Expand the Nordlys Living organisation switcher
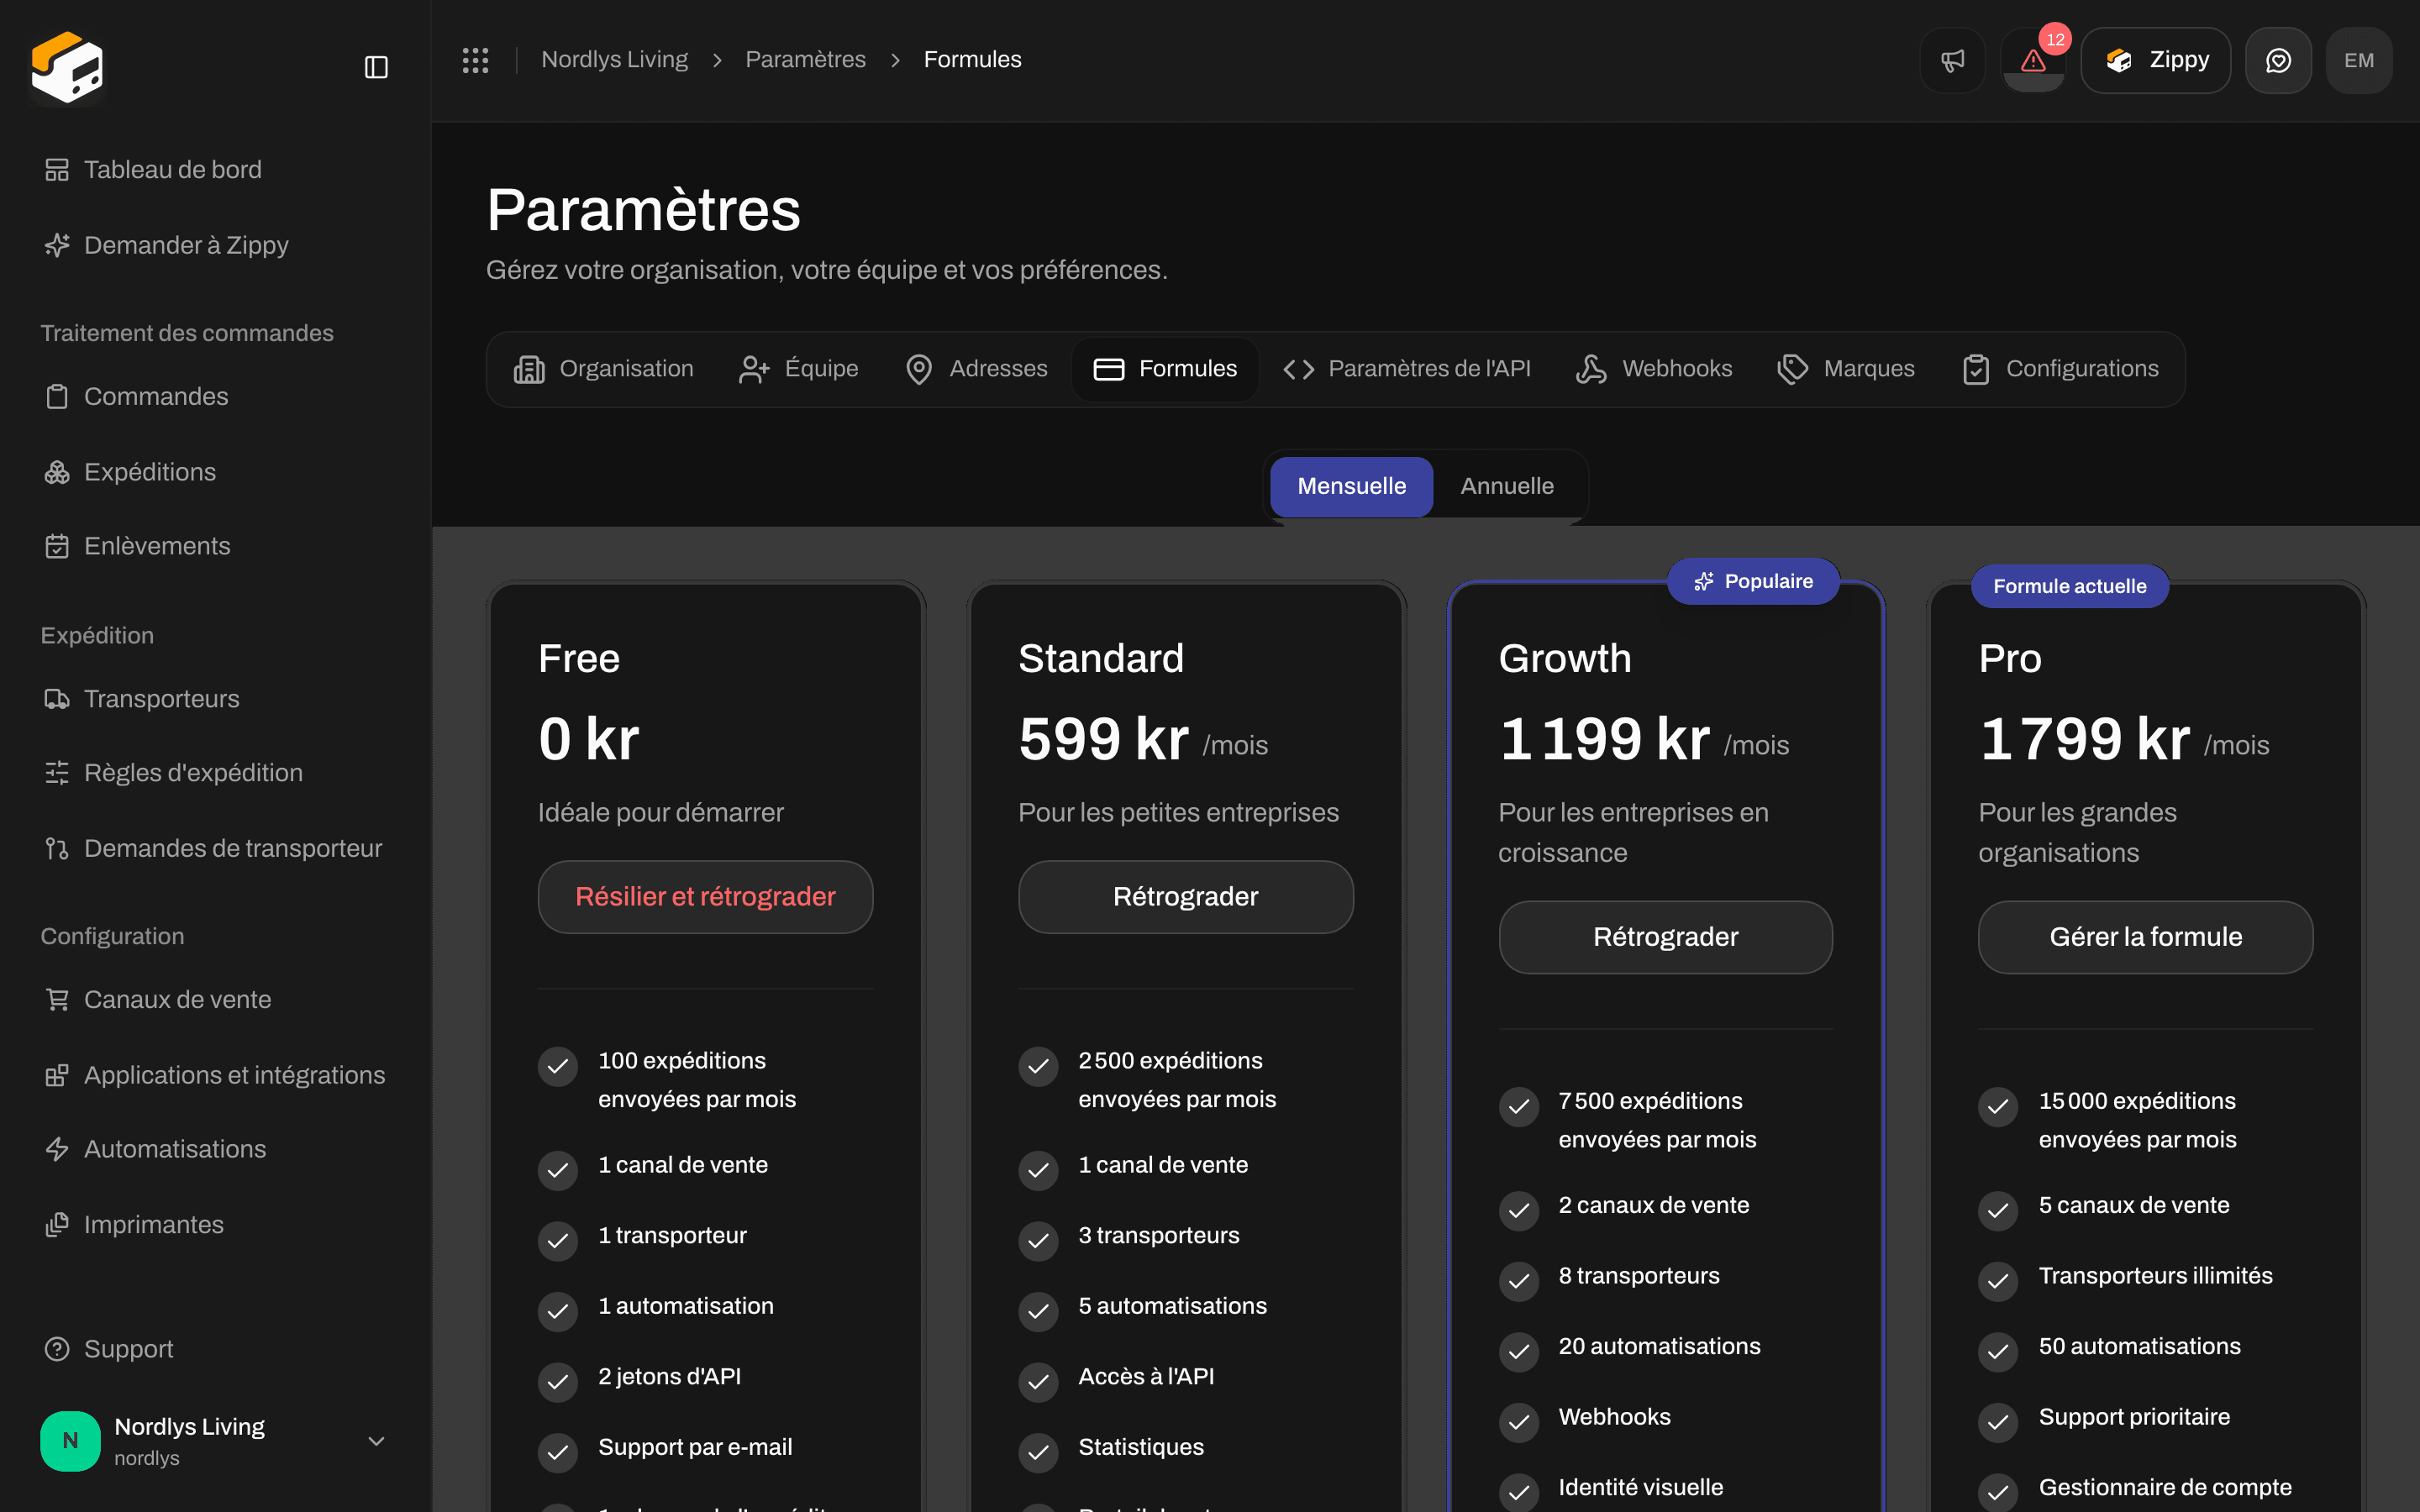The width and height of the screenshot is (2420, 1512). [215, 1440]
